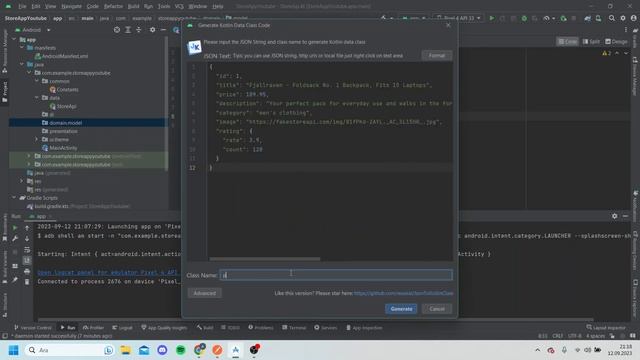
Task: Click the Make Project hammer icon
Action: 383,18
